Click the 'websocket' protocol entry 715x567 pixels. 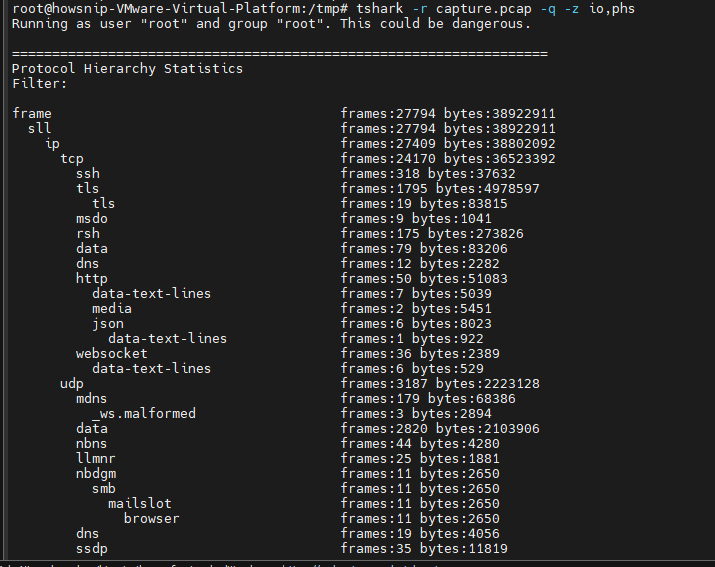(x=112, y=354)
